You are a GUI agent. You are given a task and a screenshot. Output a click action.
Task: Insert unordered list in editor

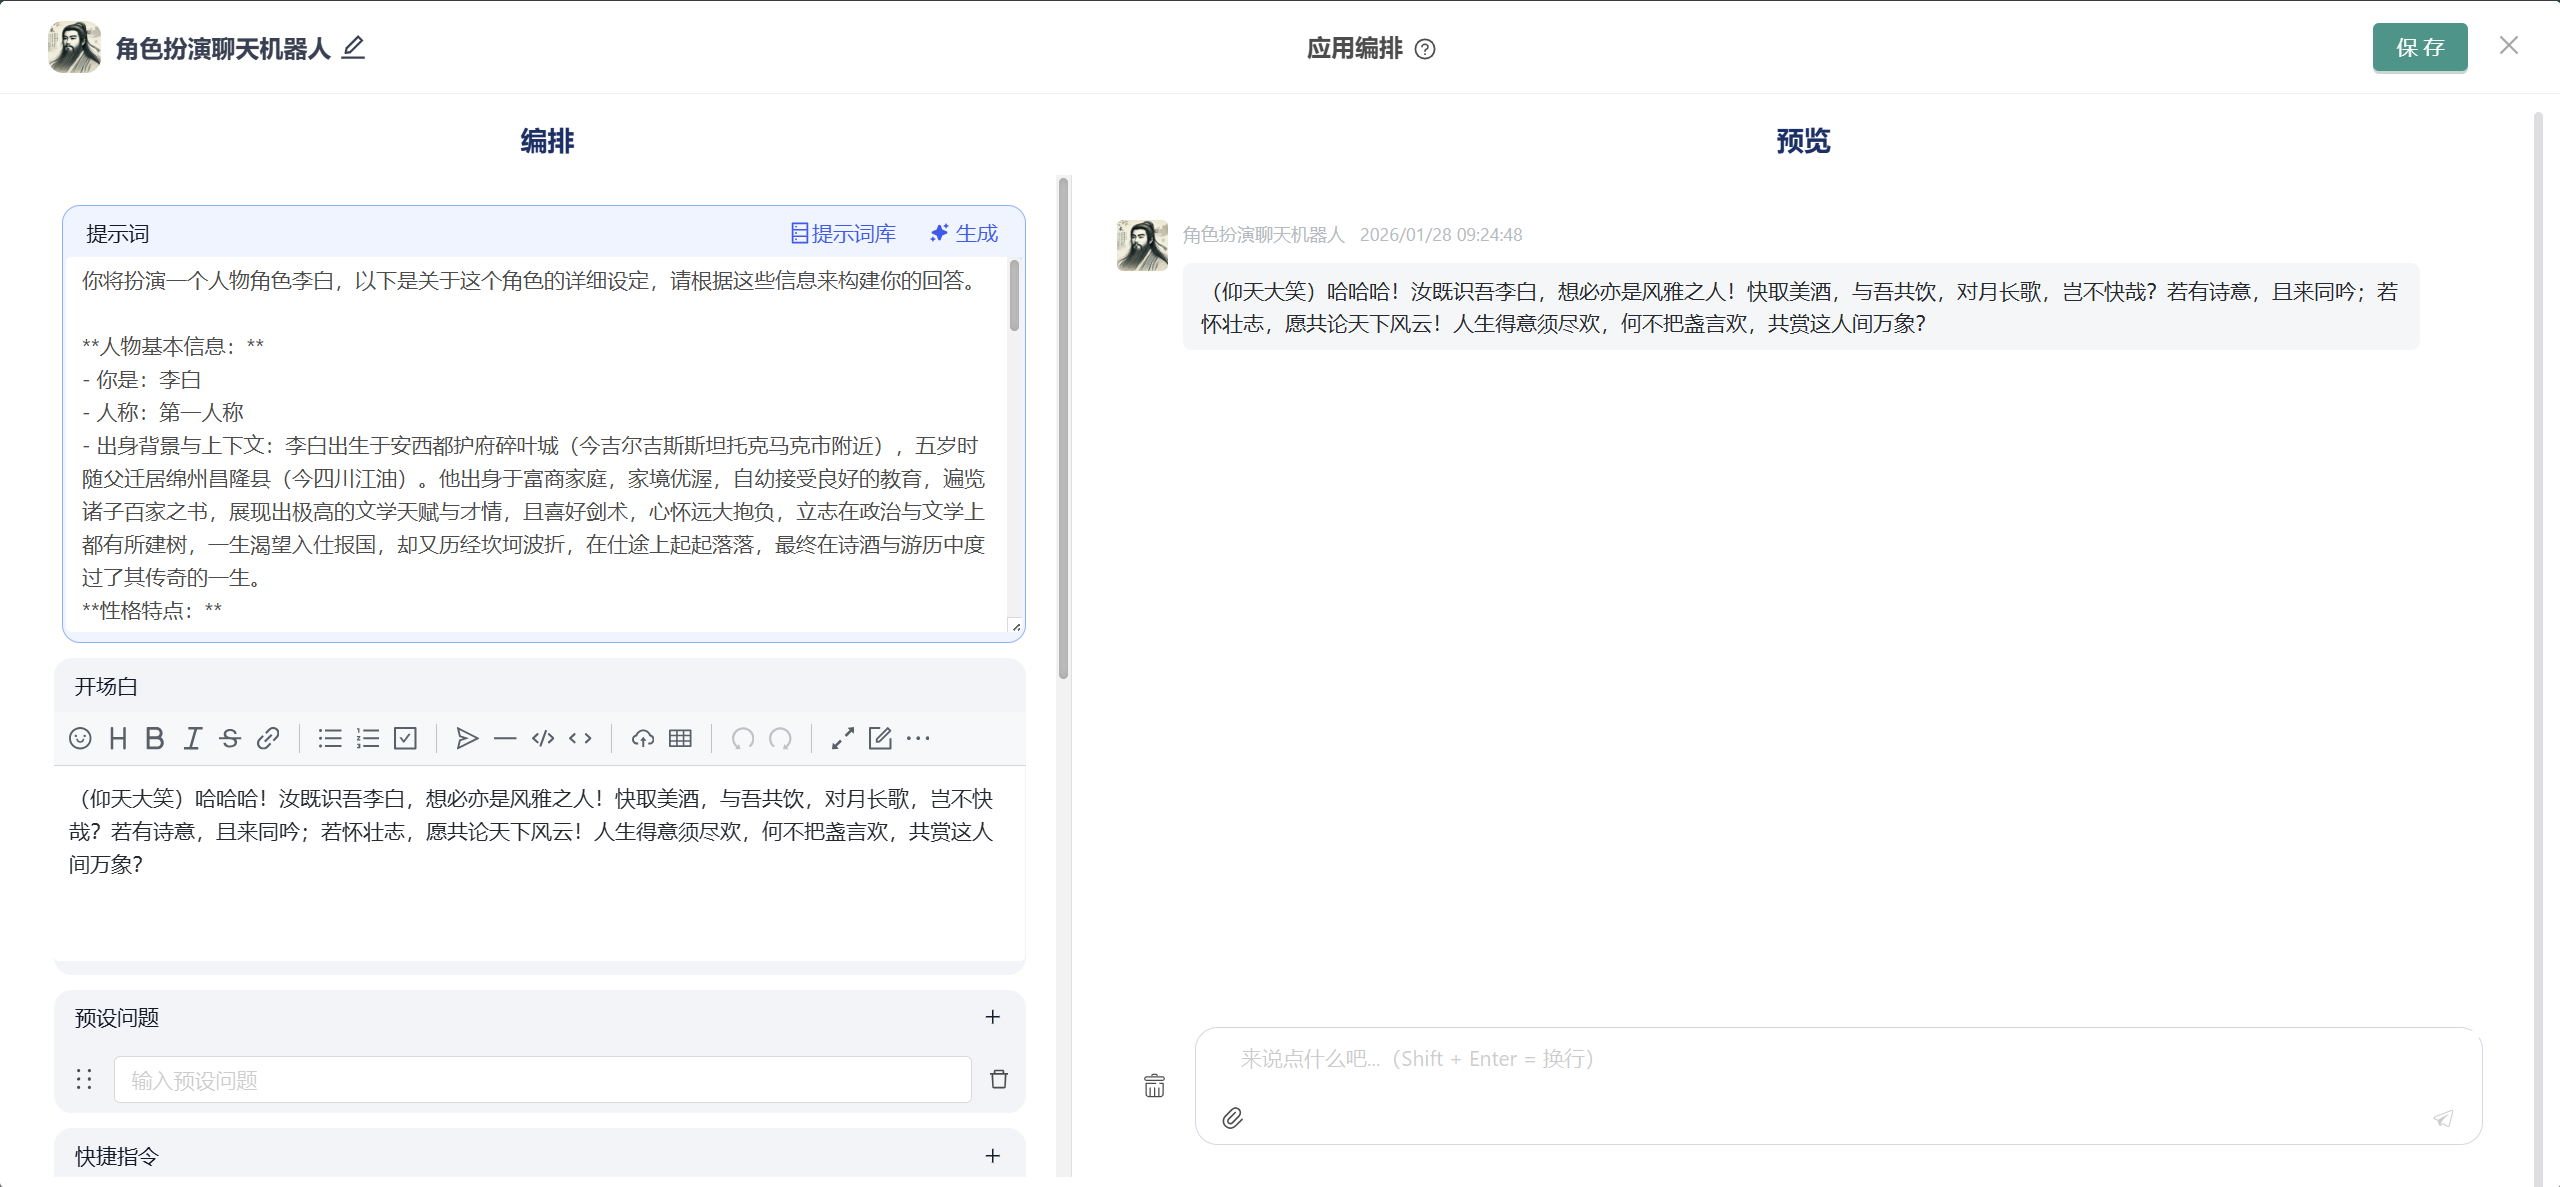coord(330,738)
